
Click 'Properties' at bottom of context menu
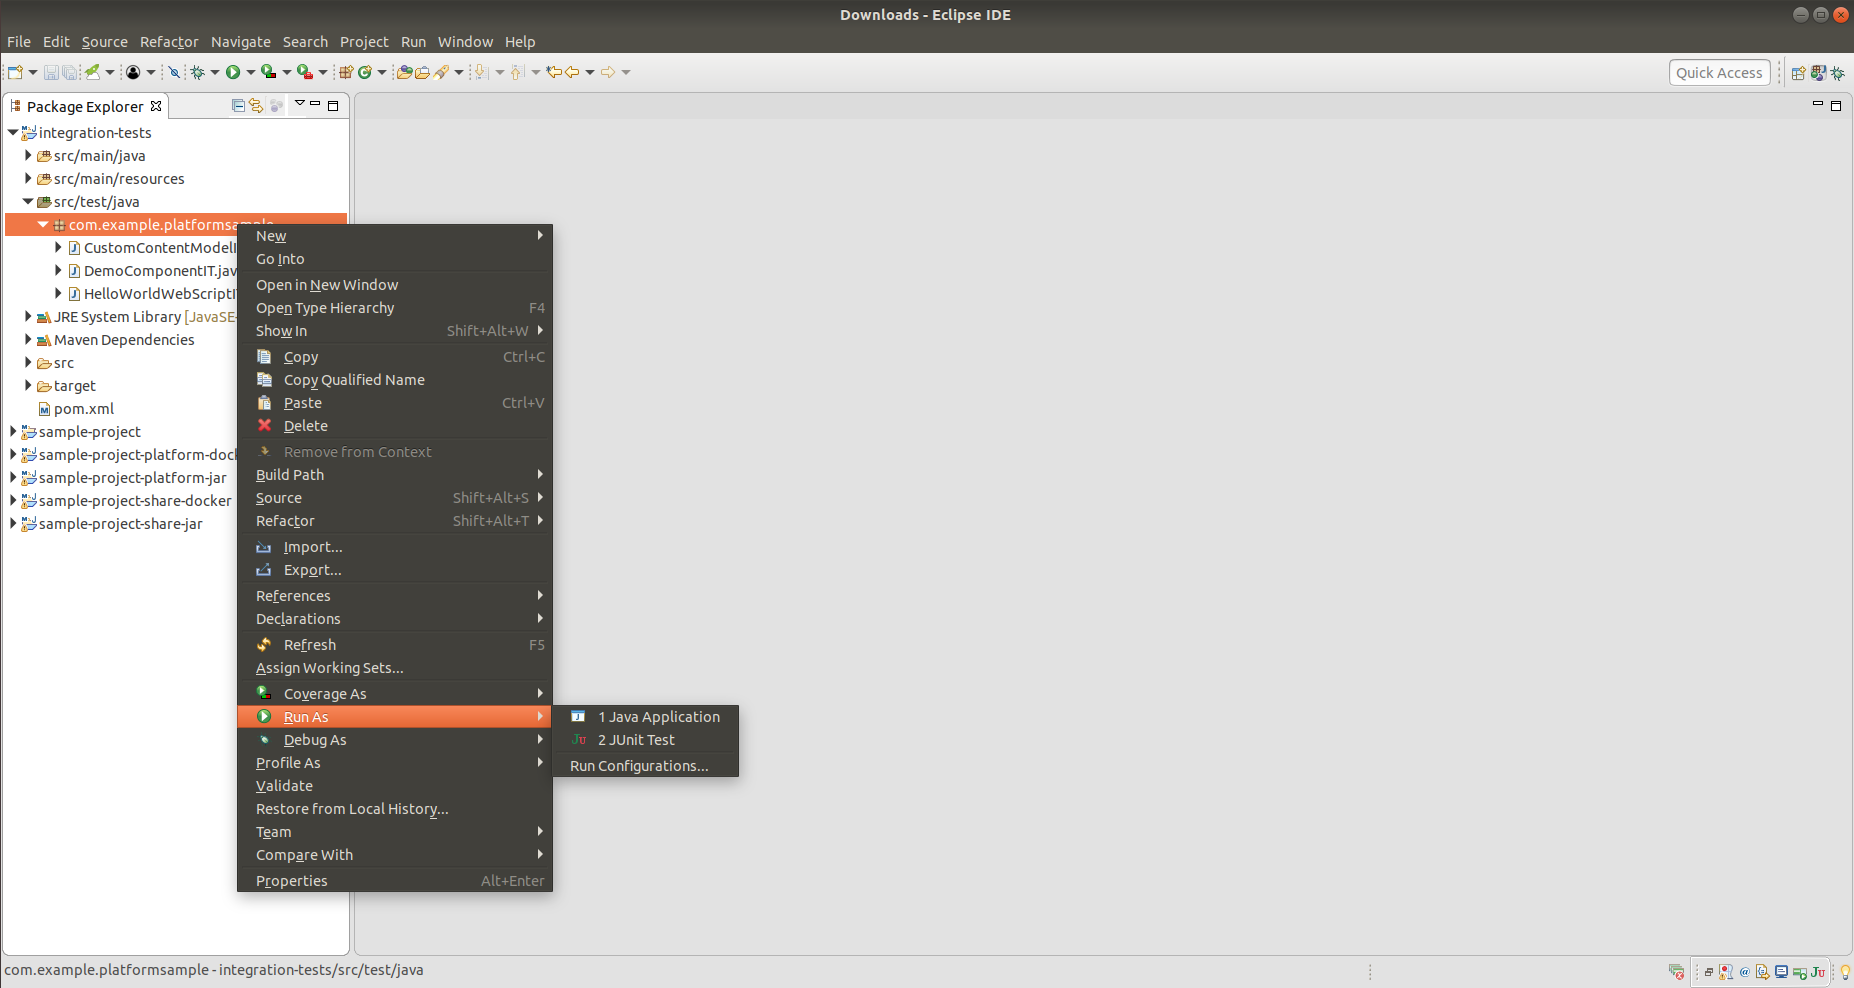pyautogui.click(x=291, y=881)
